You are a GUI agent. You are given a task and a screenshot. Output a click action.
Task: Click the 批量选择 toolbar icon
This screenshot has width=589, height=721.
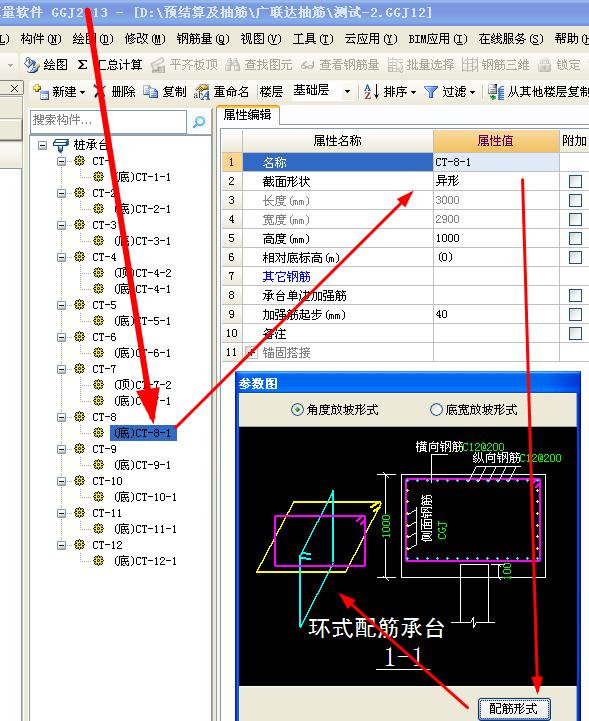(395, 65)
